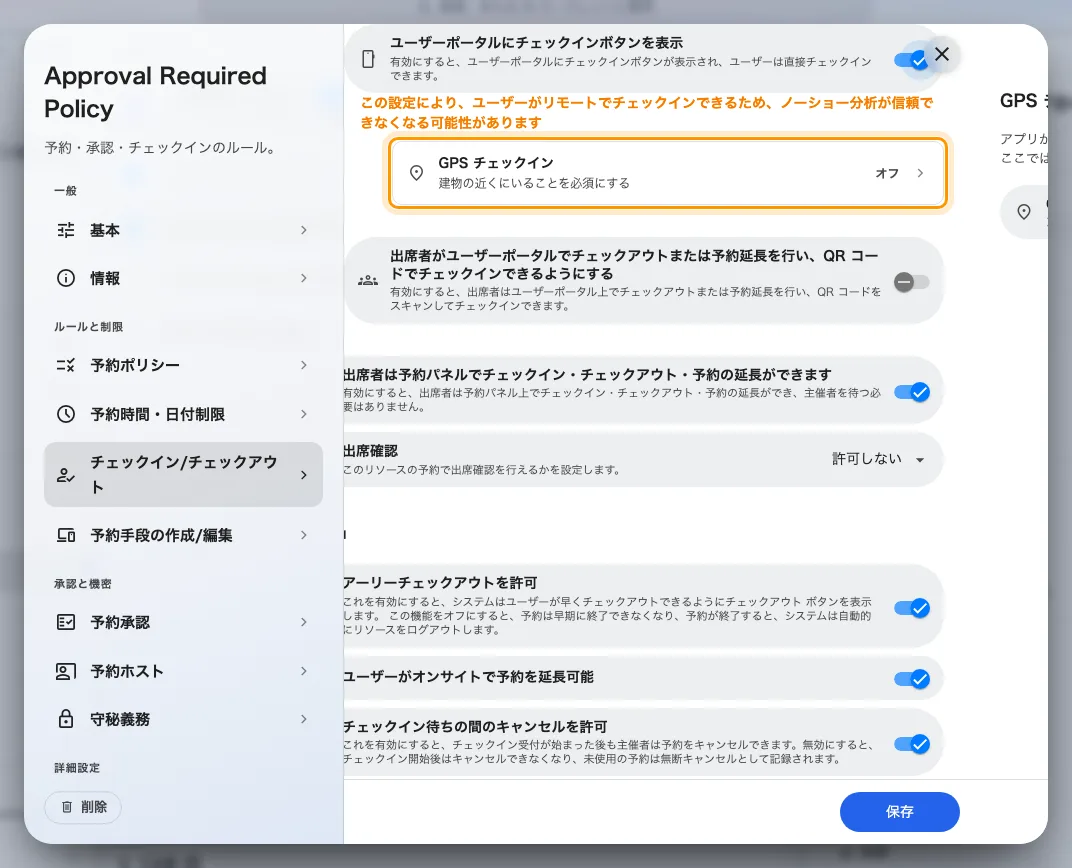
Task: Toggle ユーザーがオンサイトで予約を延長可能 switch
Action: 911,679
